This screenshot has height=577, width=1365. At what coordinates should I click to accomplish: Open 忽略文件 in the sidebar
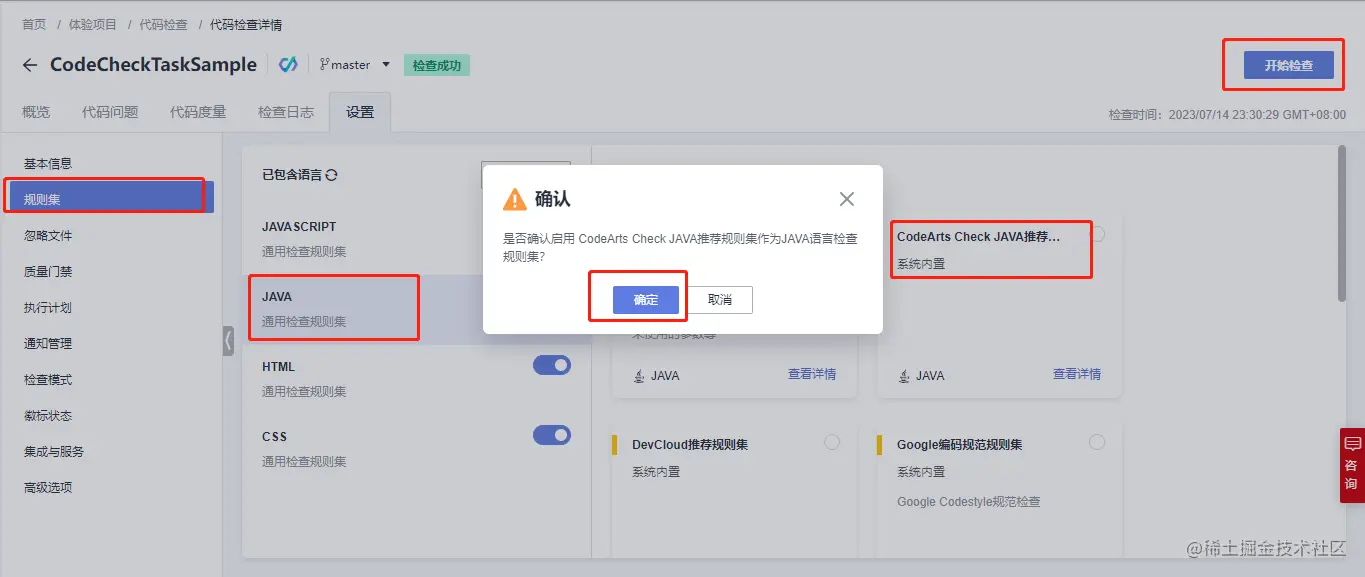[48, 236]
